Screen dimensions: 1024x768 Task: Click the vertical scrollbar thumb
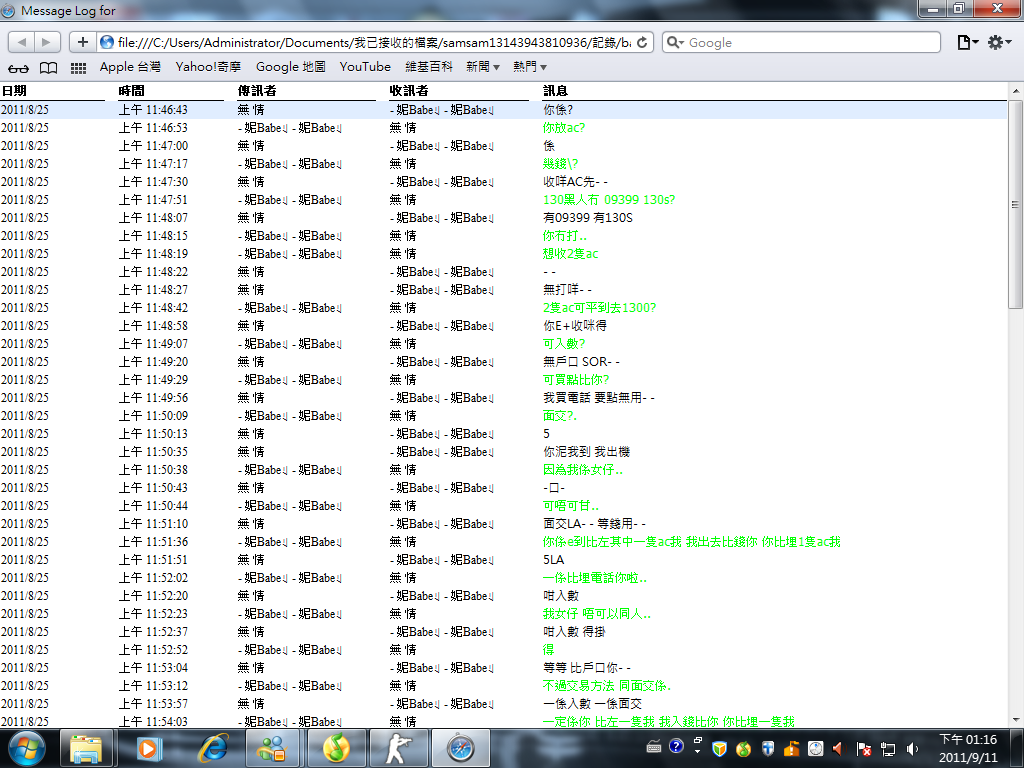point(1015,204)
